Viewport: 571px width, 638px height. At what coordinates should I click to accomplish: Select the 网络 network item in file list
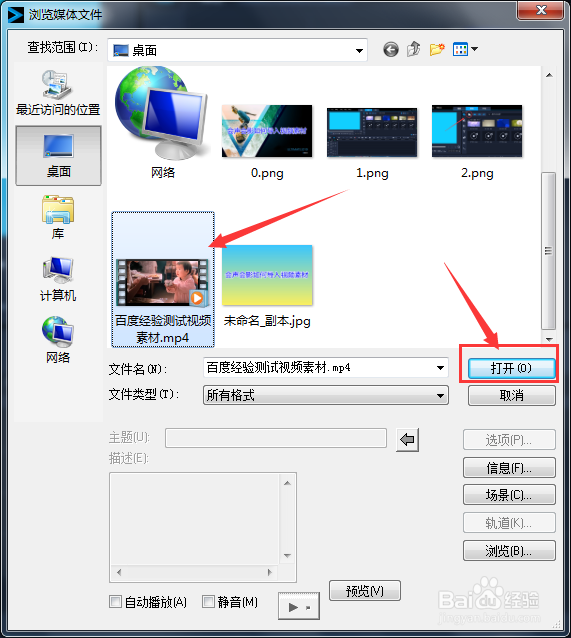pos(162,123)
